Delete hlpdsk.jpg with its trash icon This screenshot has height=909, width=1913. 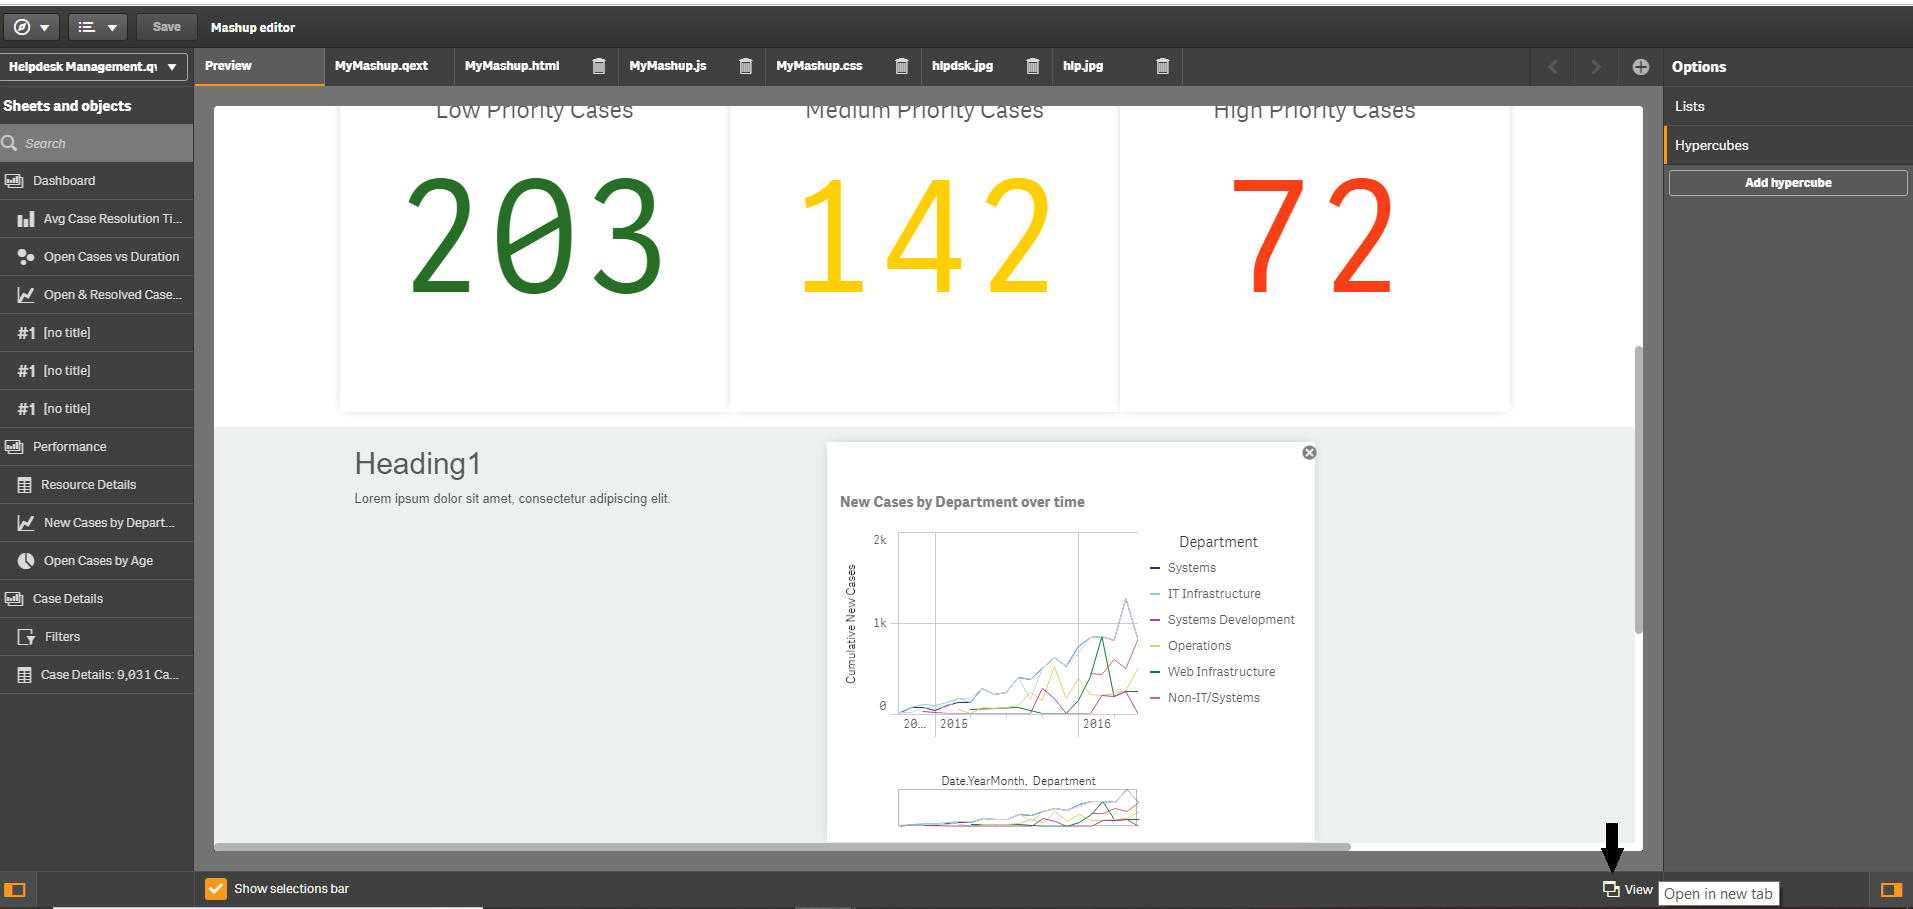(1033, 66)
